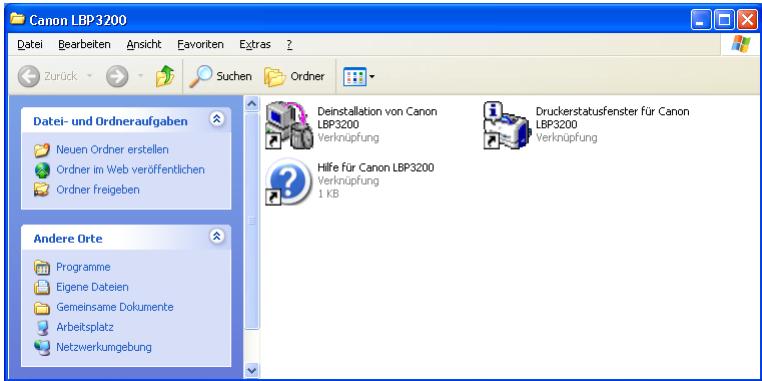Minimize the Canon LBP3200 window
The image size is (762, 381).
tap(700, 20)
